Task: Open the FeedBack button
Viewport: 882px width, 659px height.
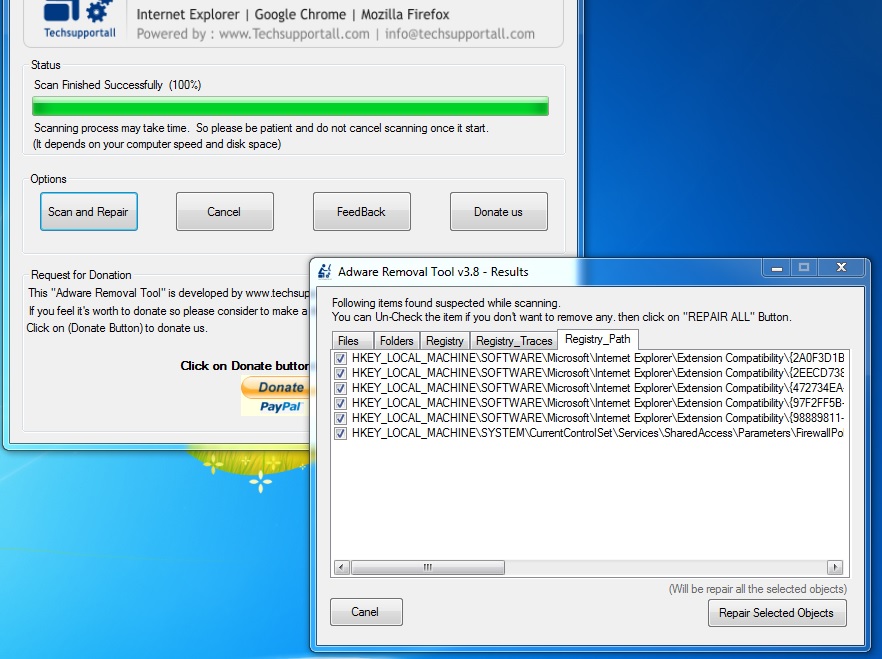Action: tap(362, 211)
